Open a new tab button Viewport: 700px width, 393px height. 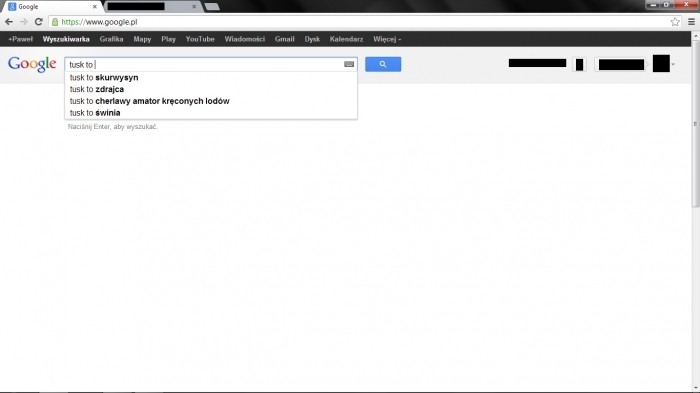pos(212,7)
